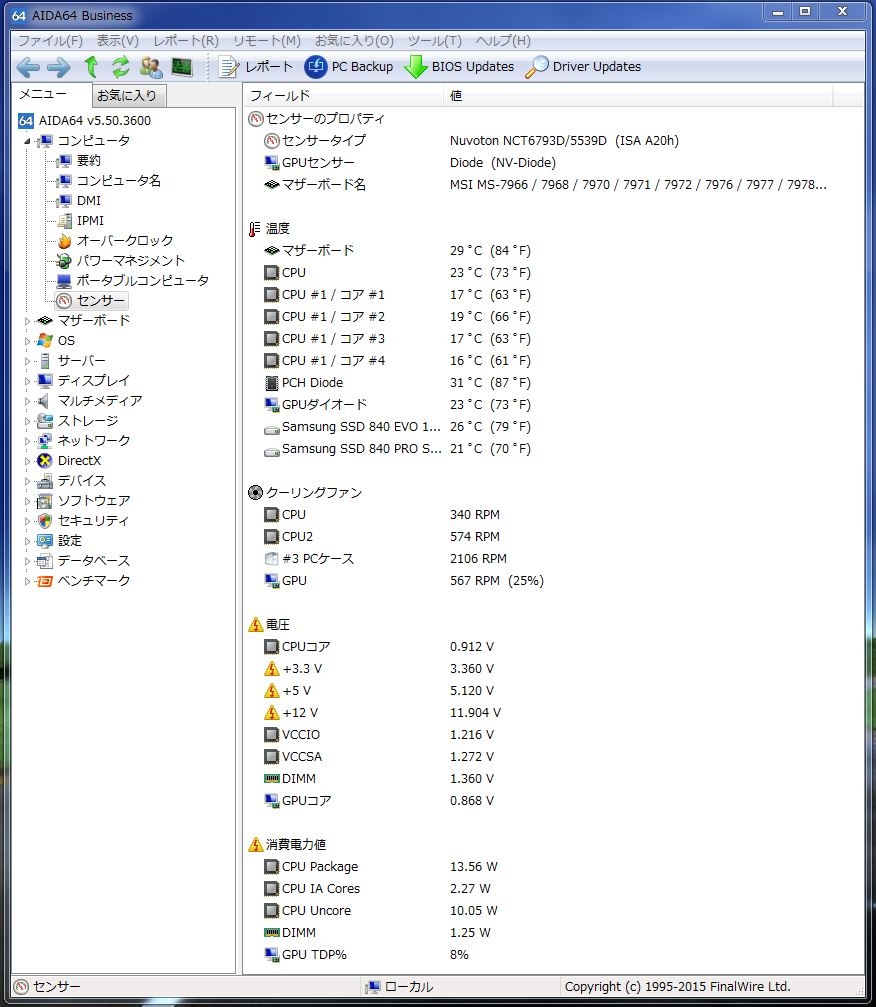Viewport: 876px width, 1007px height.
Task: Select the GPUセンサー row
Action: [552, 162]
